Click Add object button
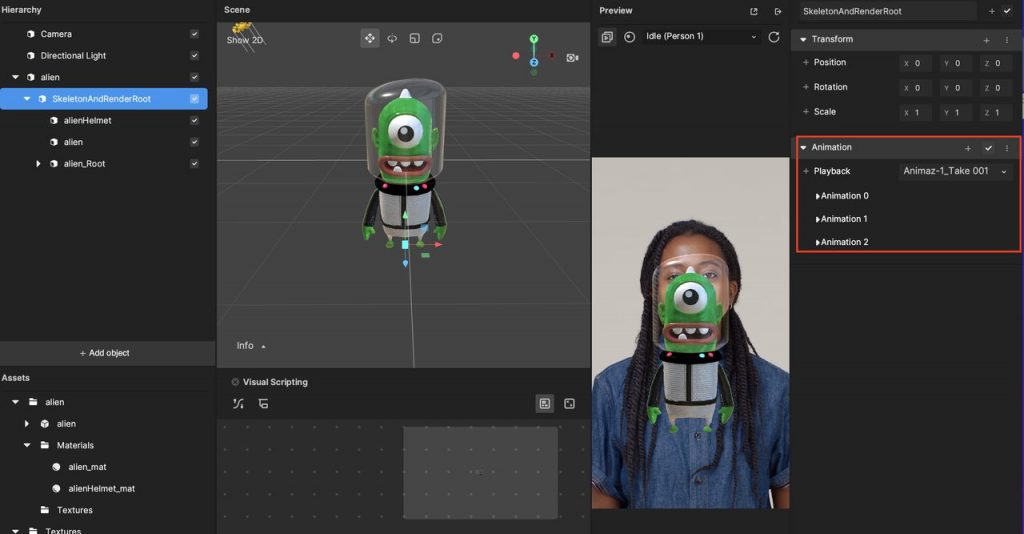 (x=104, y=353)
